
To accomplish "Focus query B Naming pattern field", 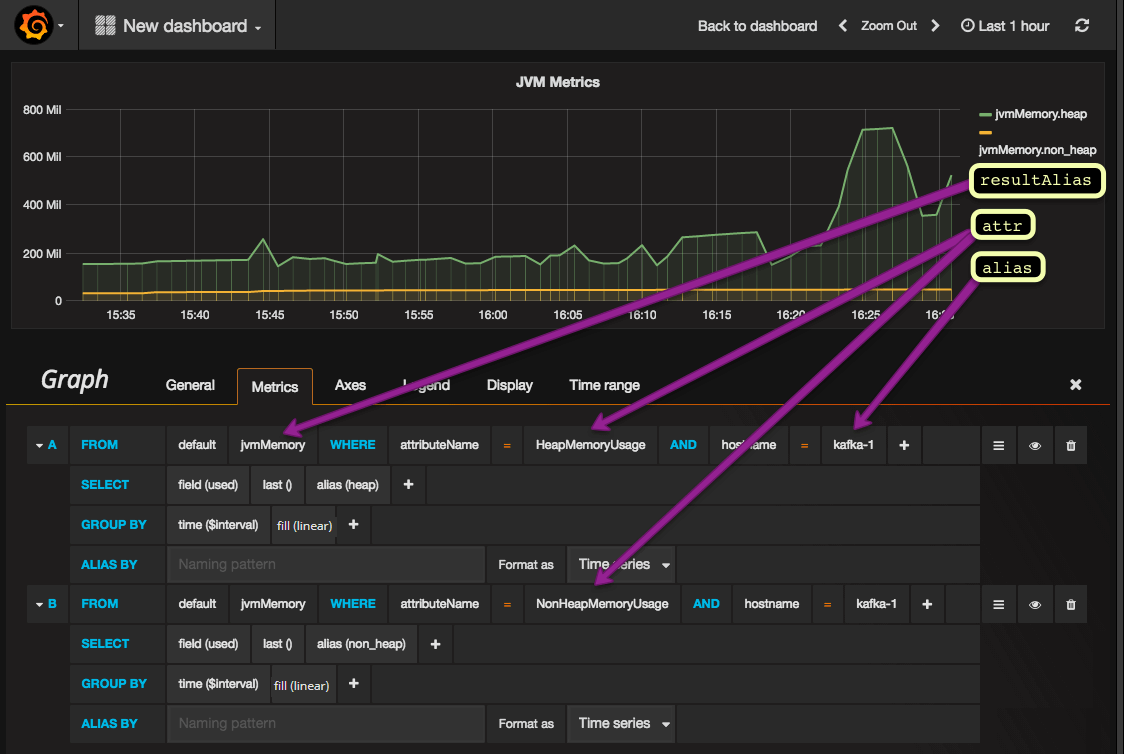I will [x=326, y=724].
